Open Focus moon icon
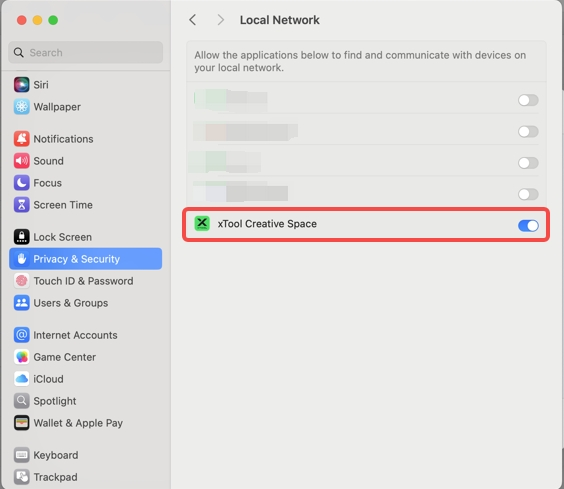This screenshot has height=489, width=564. point(22,182)
